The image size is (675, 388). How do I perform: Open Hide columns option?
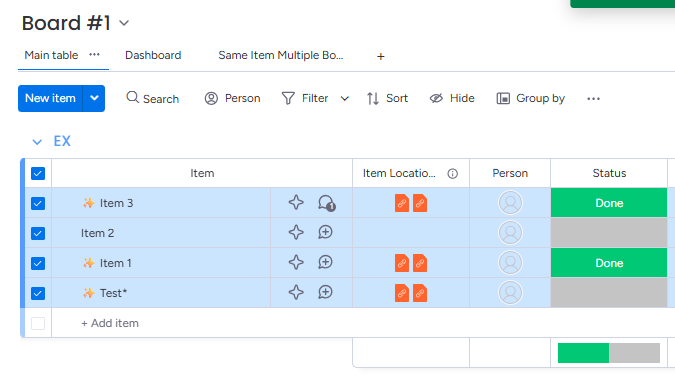[452, 99]
